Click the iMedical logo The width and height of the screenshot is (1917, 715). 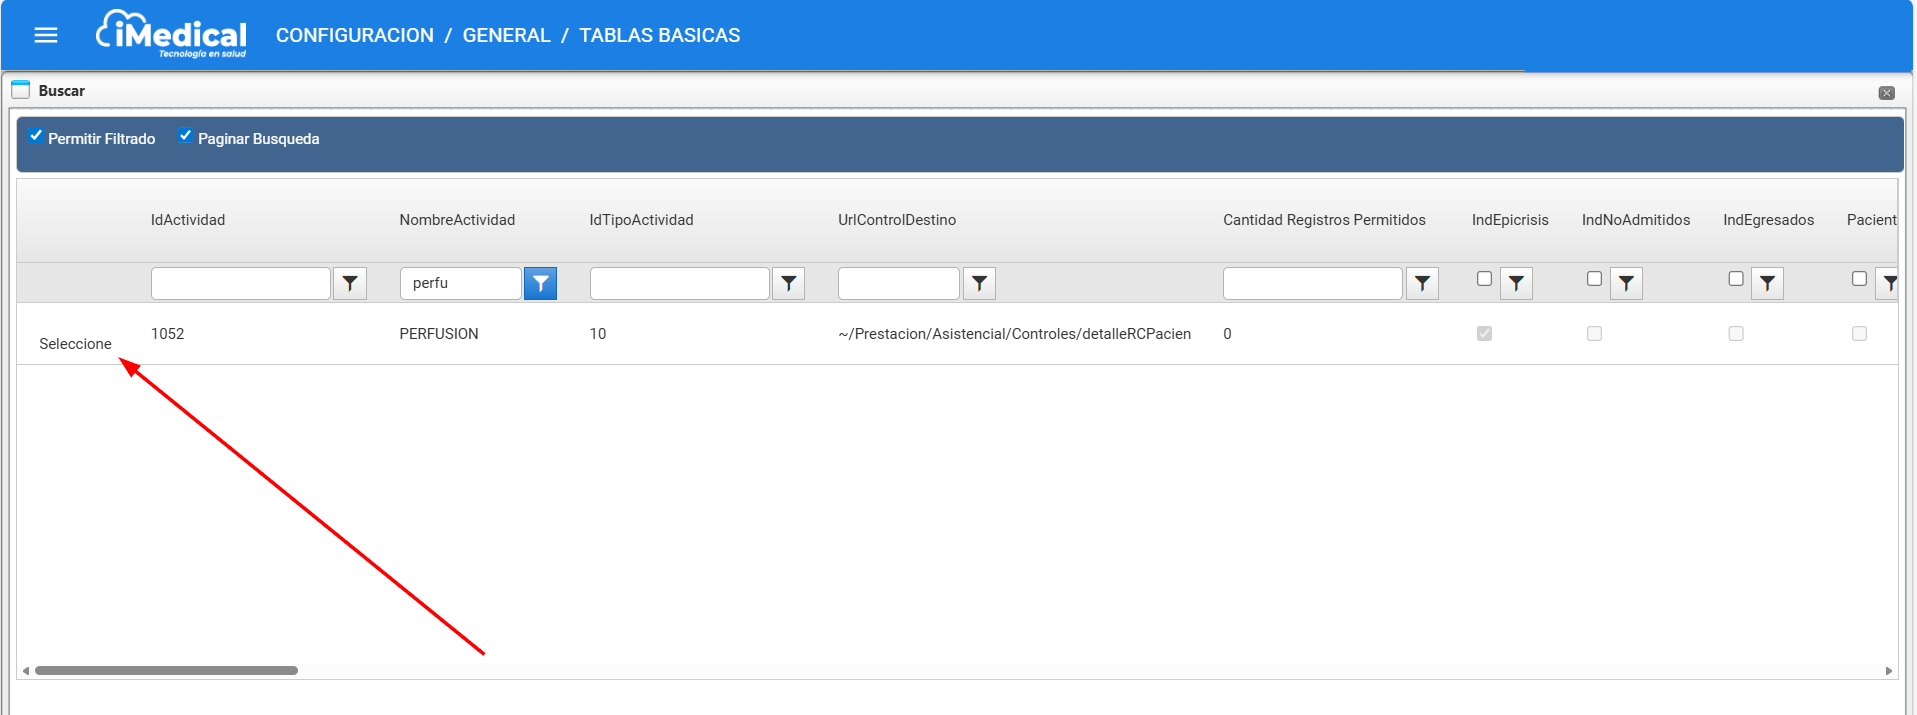[x=172, y=35]
